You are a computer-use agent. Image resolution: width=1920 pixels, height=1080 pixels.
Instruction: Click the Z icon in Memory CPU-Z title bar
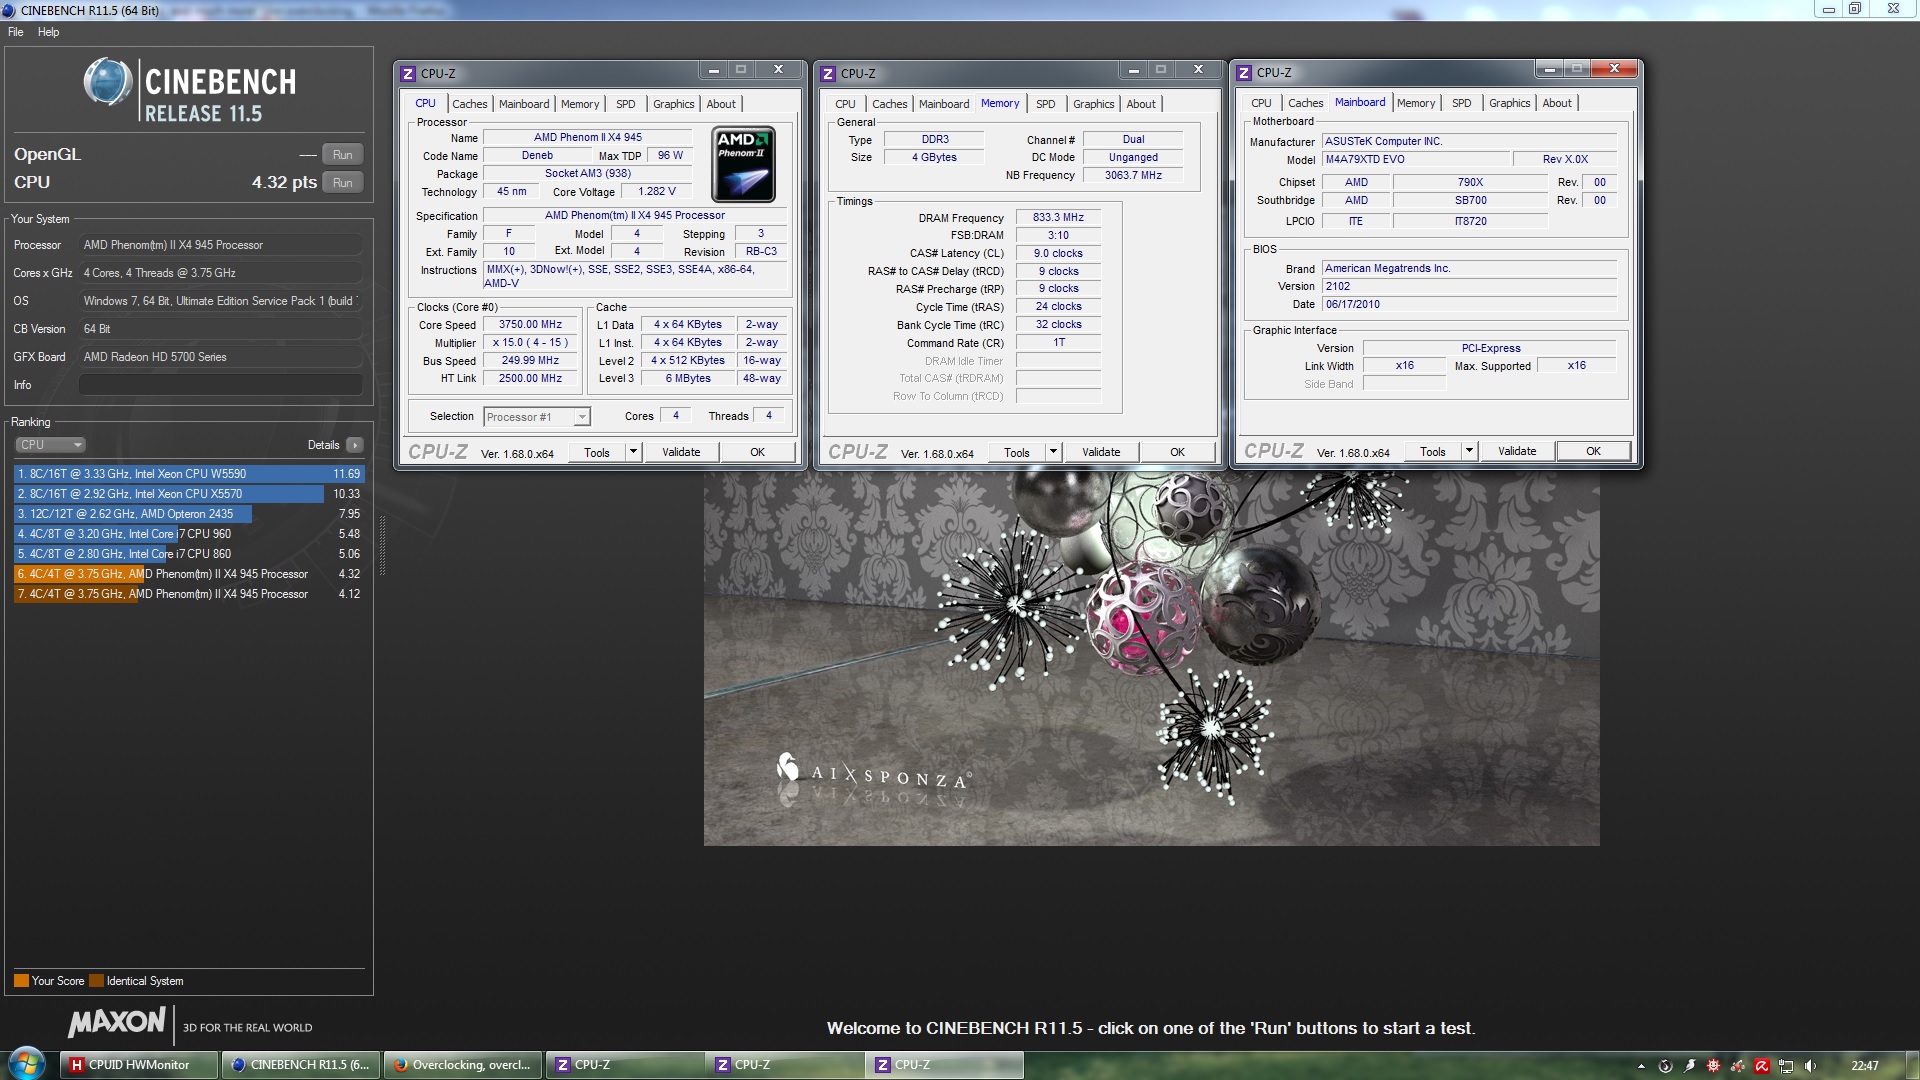[828, 73]
